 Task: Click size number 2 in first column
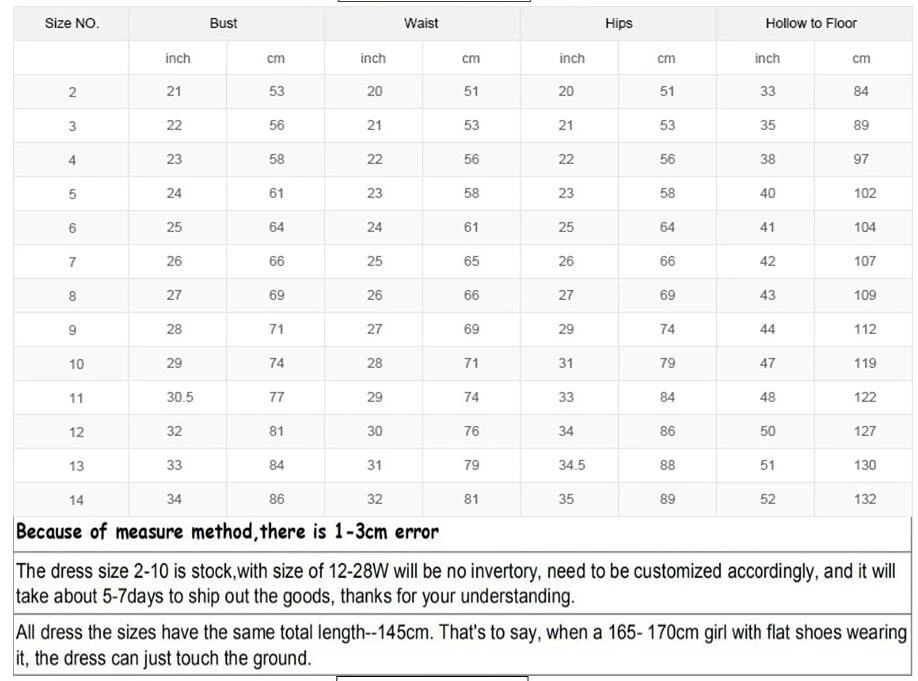point(72,92)
